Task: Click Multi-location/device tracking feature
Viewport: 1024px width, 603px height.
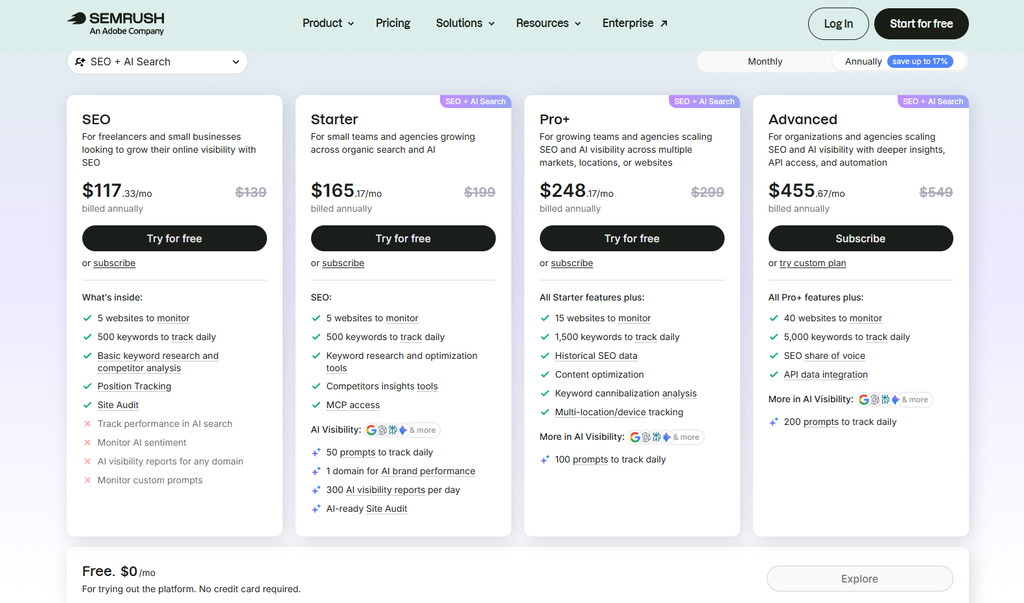Action: 618,412
